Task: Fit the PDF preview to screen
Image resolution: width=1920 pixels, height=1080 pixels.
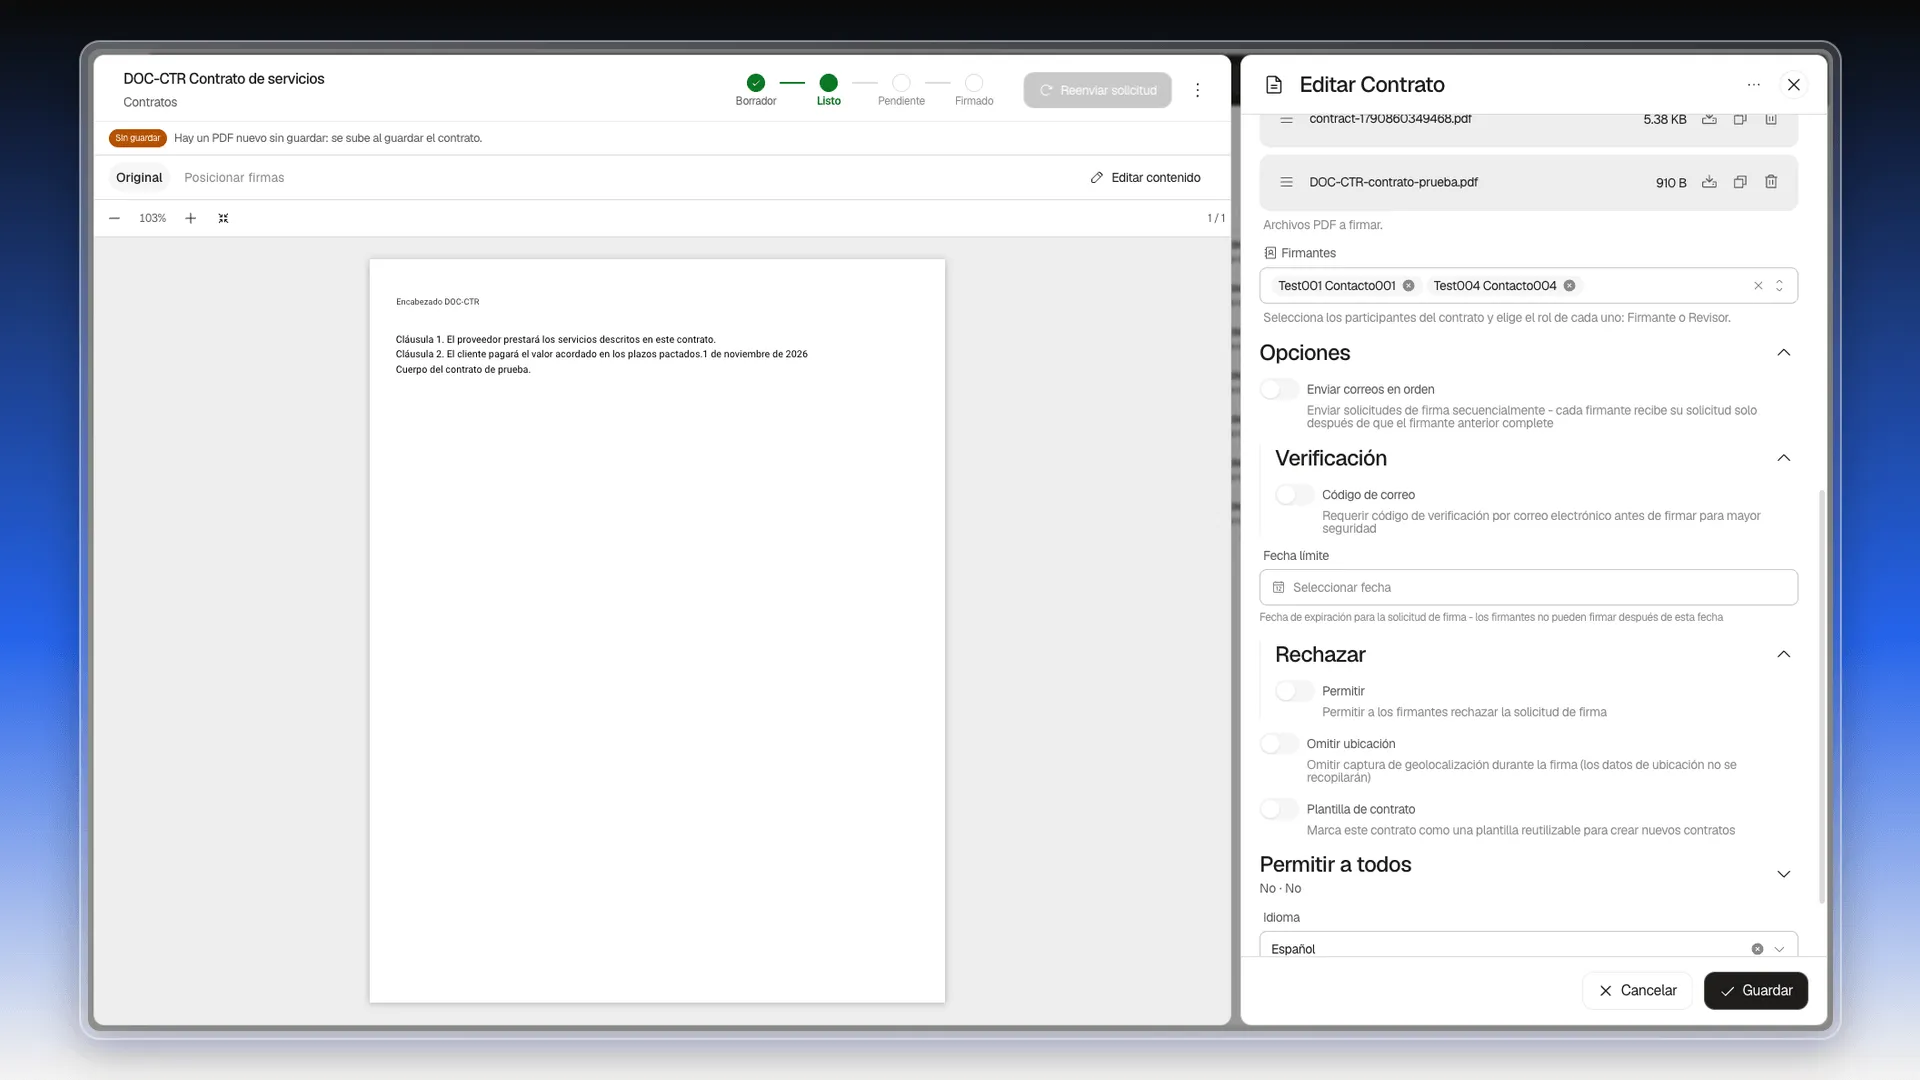Action: coord(223,218)
